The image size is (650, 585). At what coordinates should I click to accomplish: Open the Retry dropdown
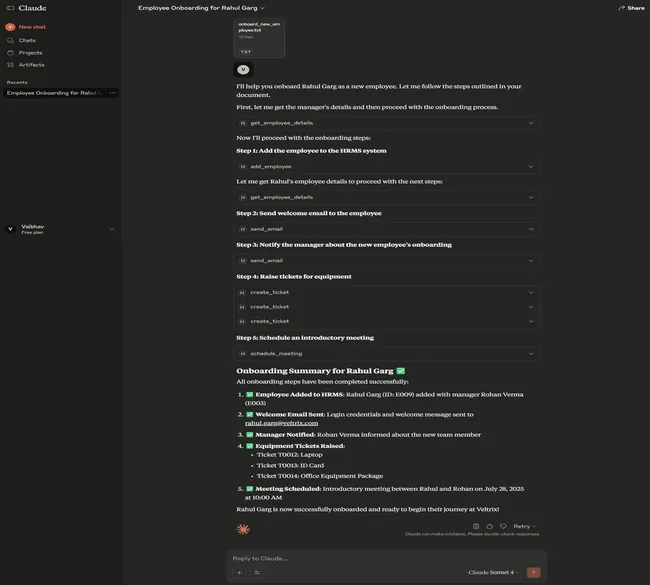(524, 526)
